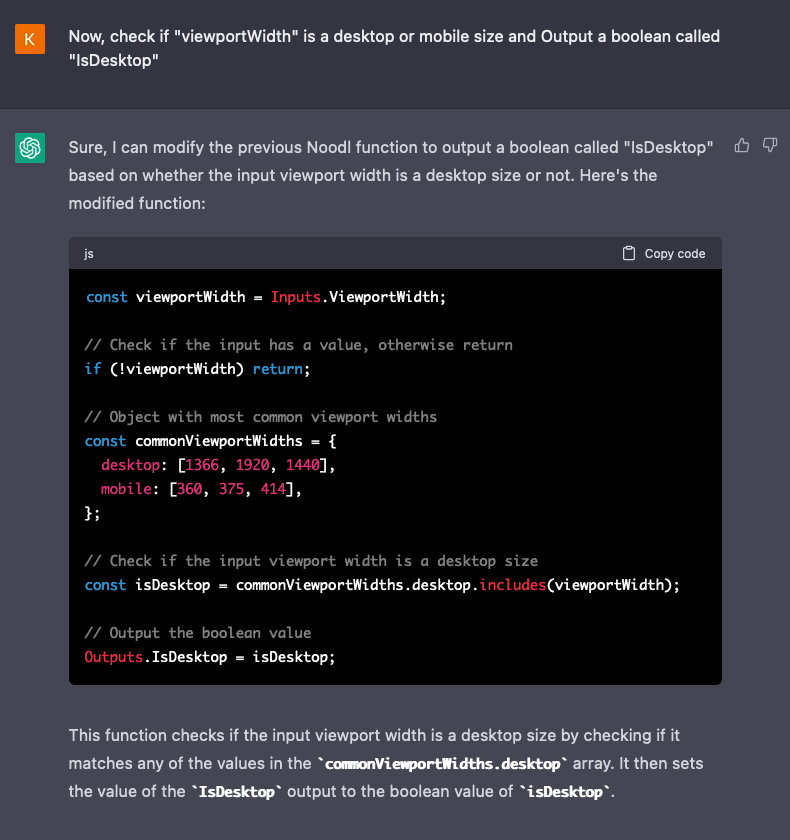Screen dimensions: 790x840
Task: Click the "if (!viewportWidth) return;" line
Action: pos(198,369)
